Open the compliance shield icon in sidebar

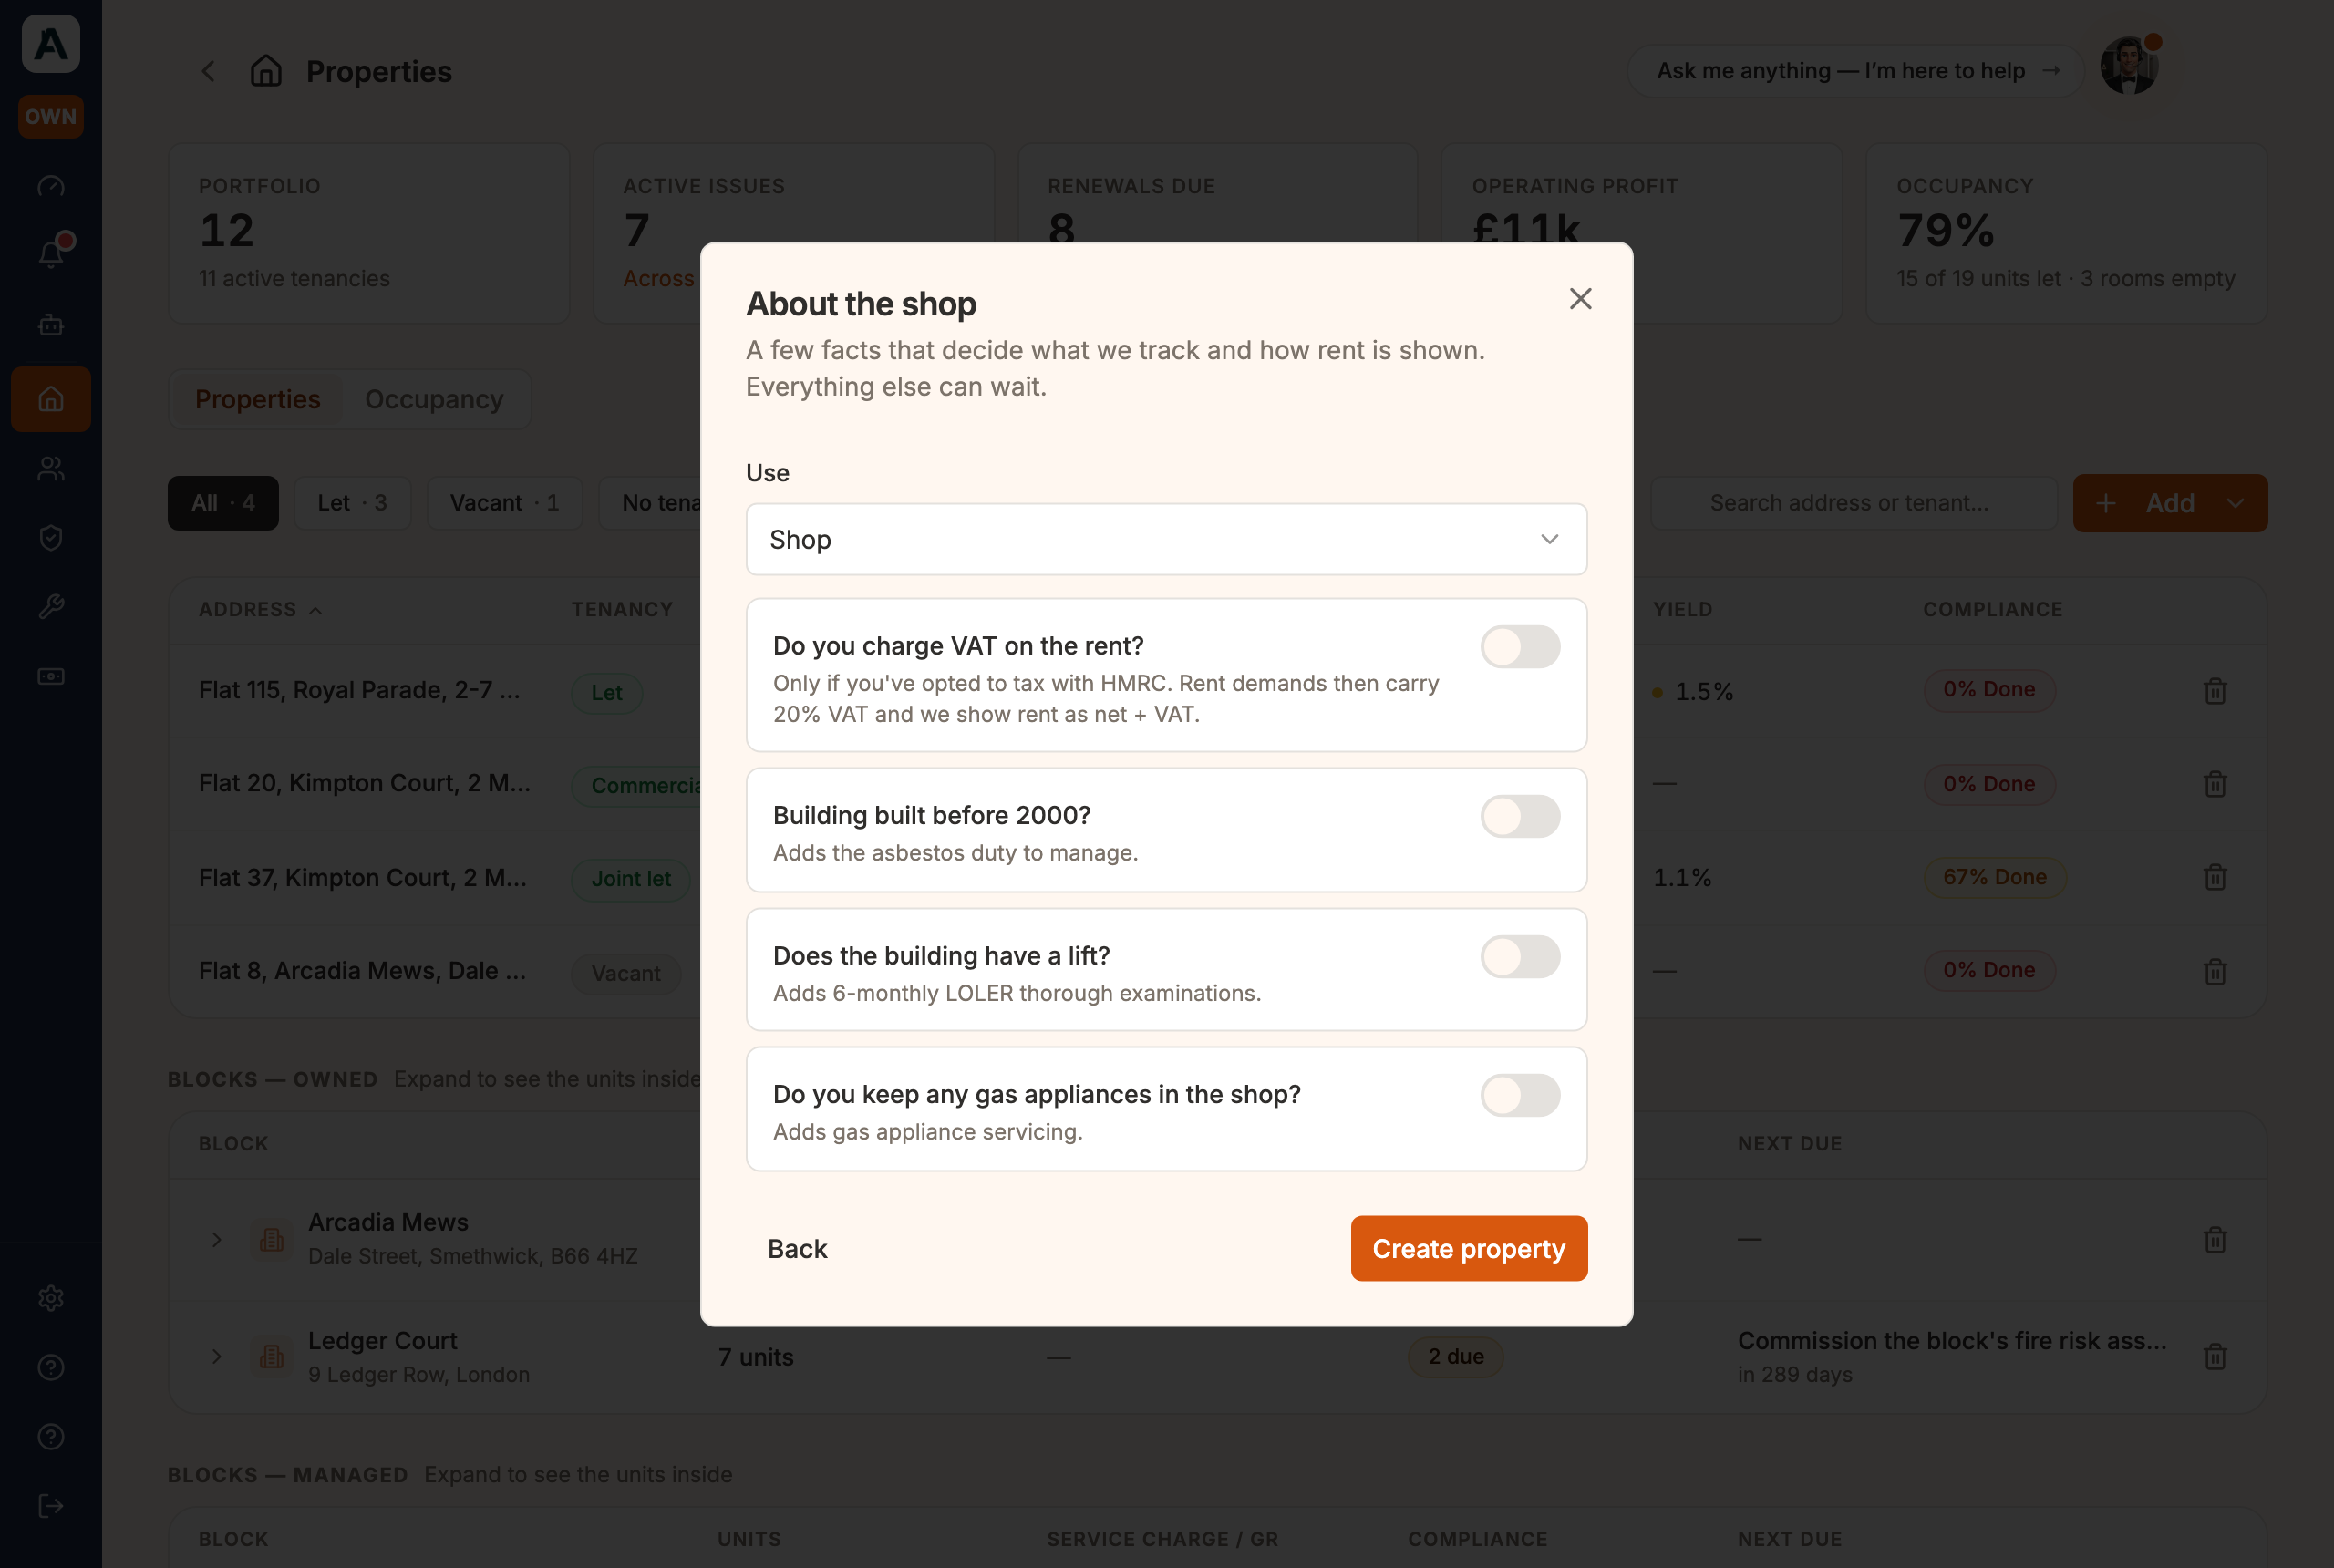(x=51, y=538)
